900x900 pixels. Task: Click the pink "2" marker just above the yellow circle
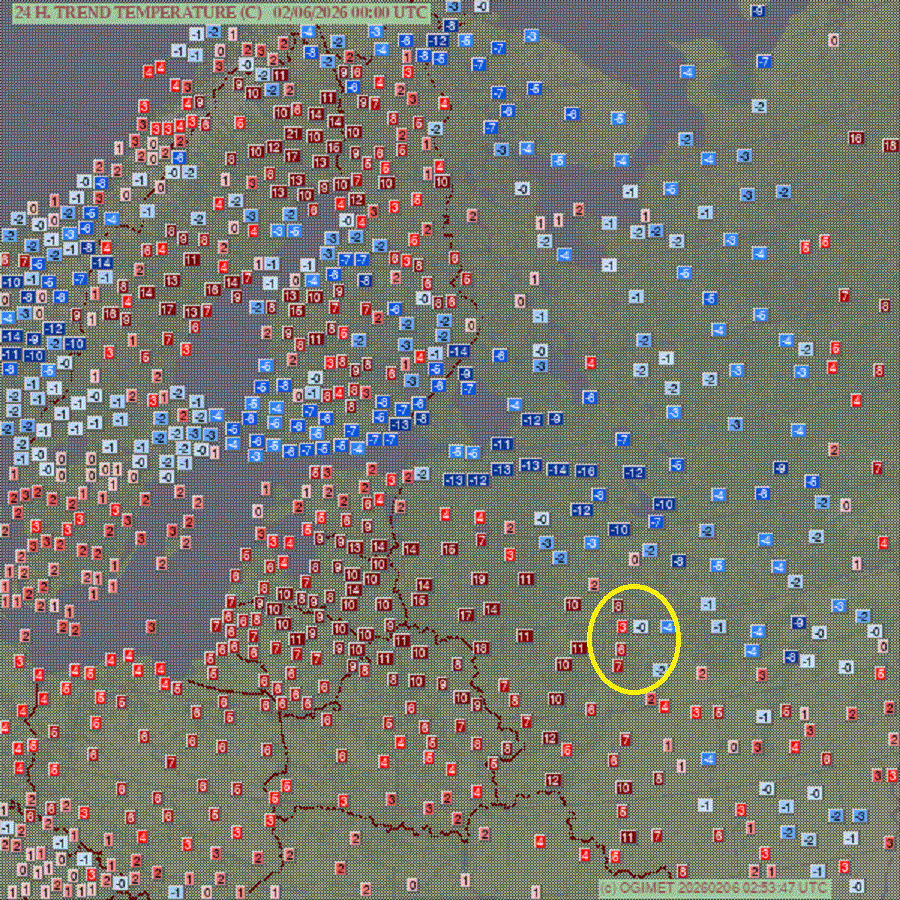tap(593, 585)
